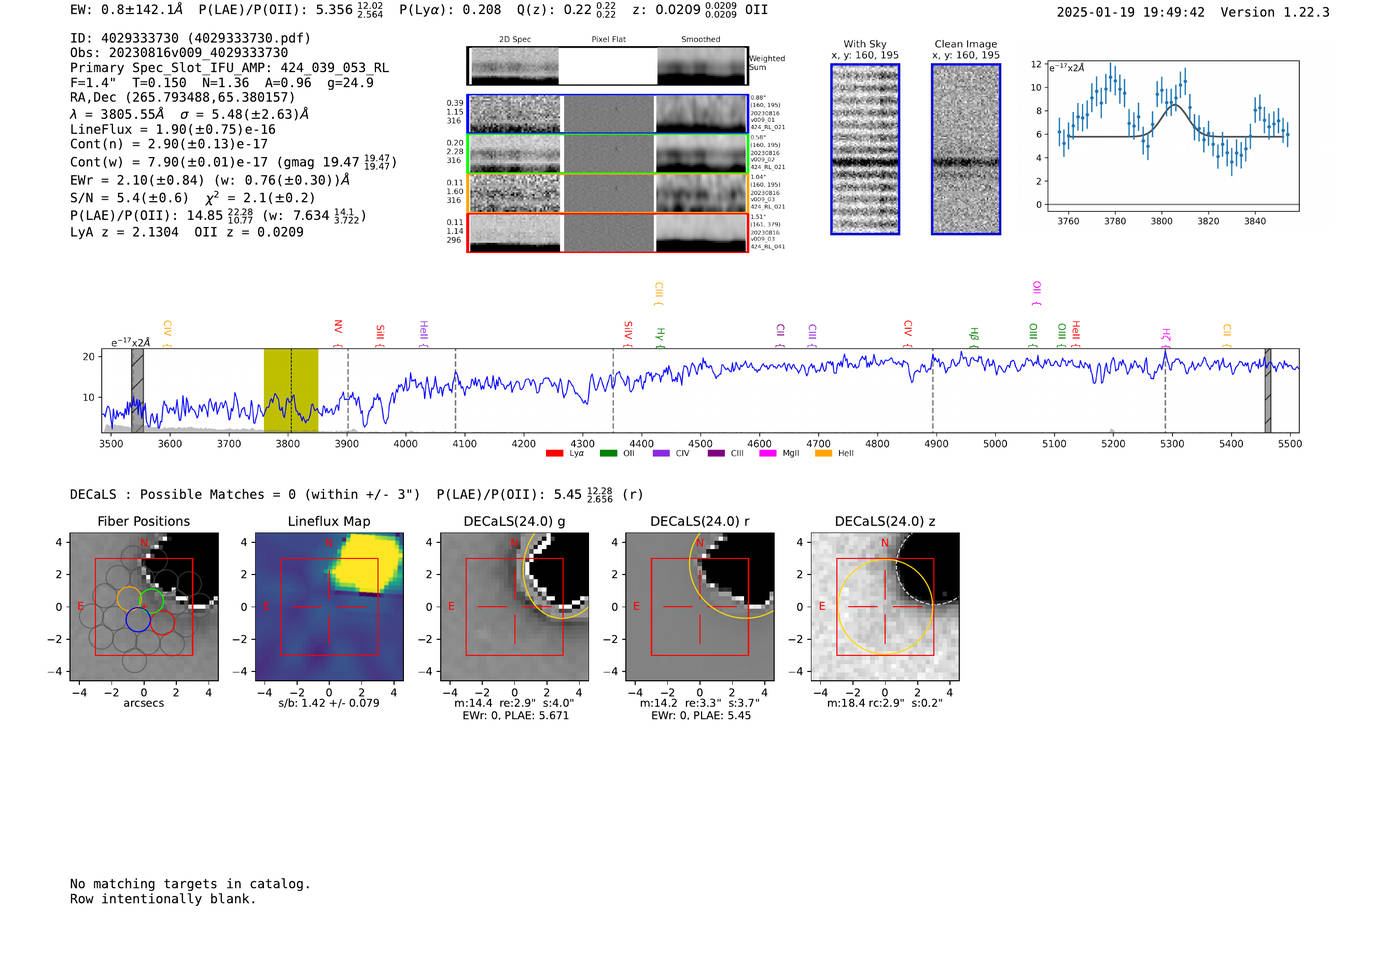This screenshot has height=953, width=1400.
Task: Click the EW: 0.8±142.1Å header value
Action: pyautogui.click(x=127, y=10)
